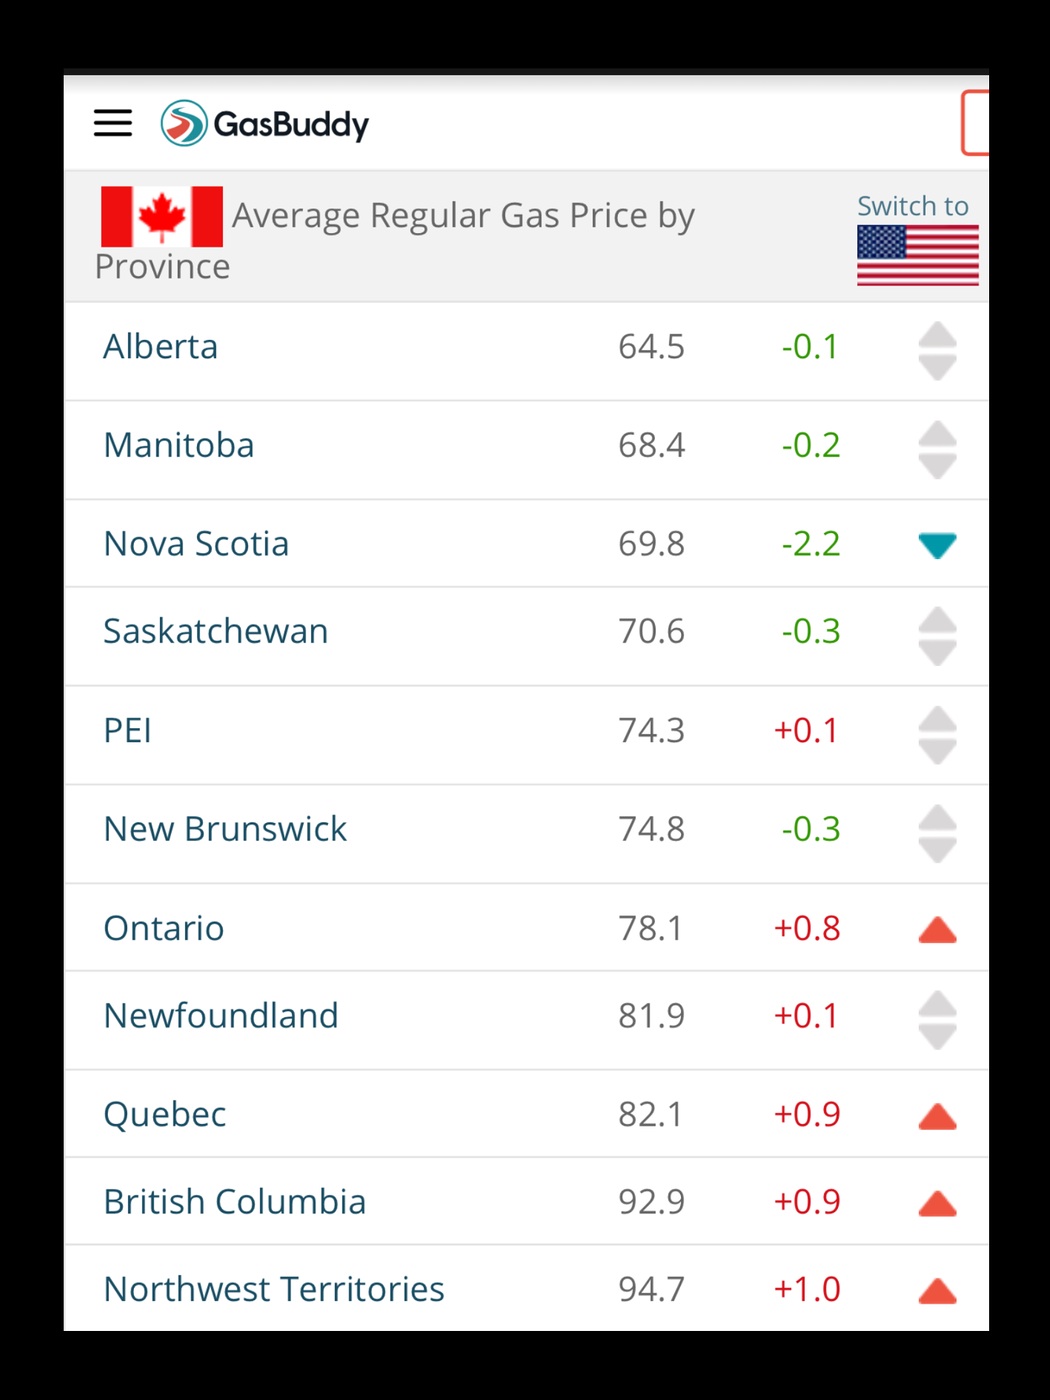Viewport: 1050px width, 1400px height.
Task: Click the GasBuddy logo
Action: point(265,124)
